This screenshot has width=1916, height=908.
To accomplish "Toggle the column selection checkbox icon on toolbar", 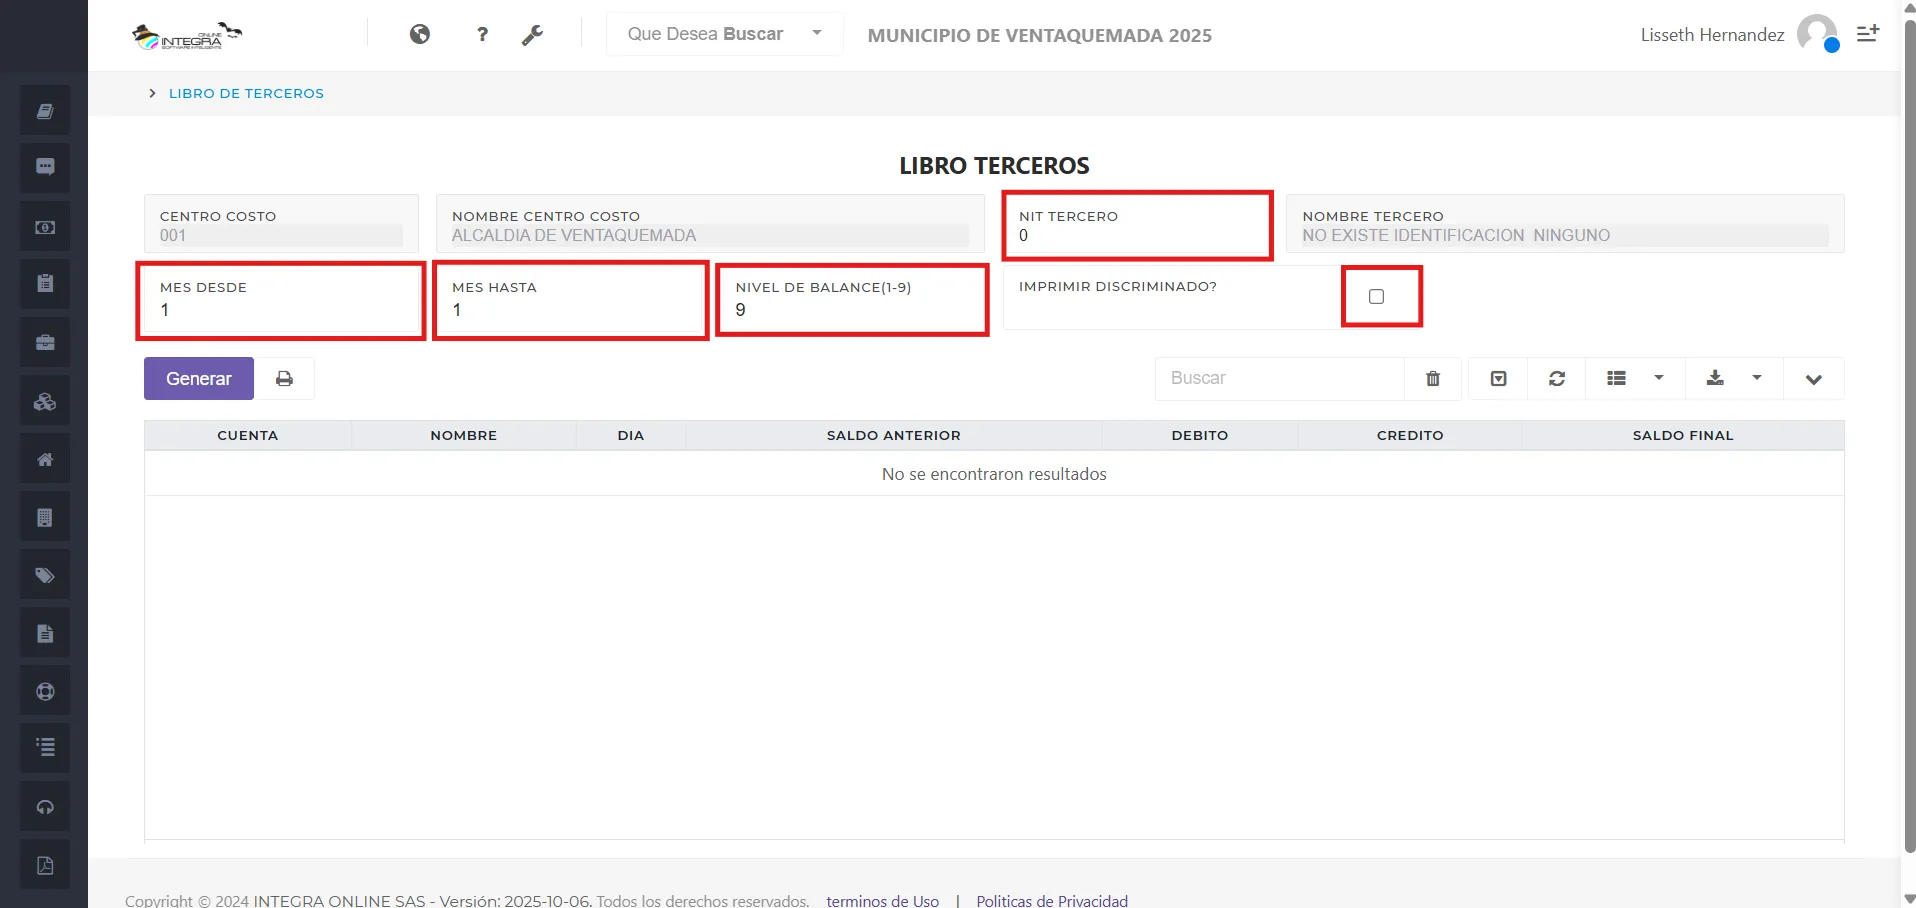I will [1498, 378].
